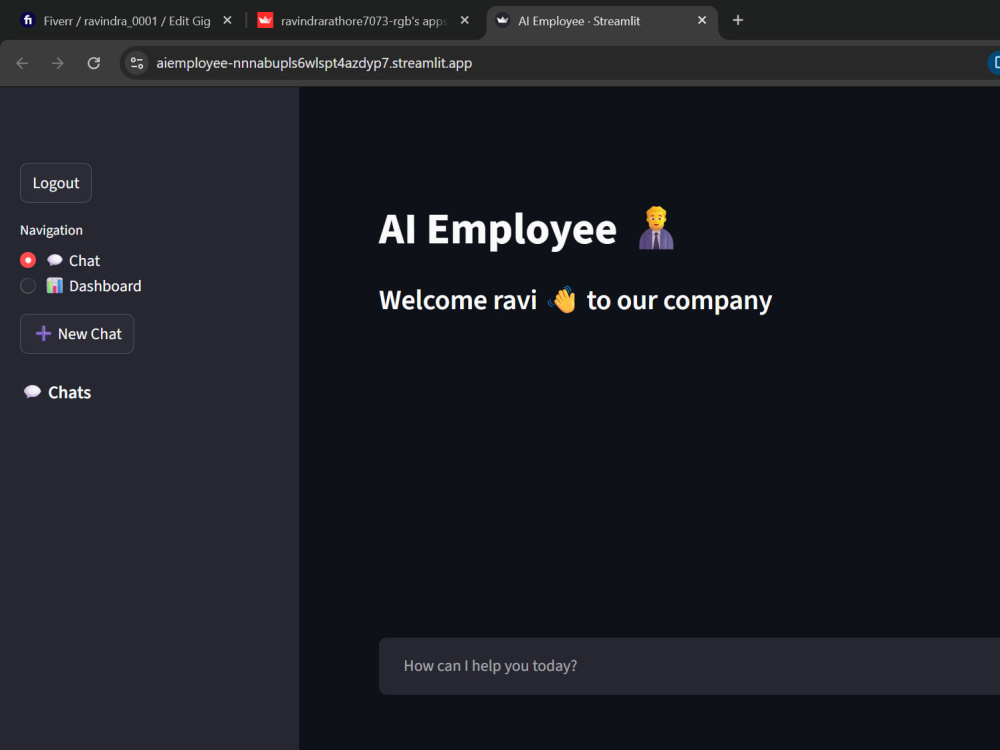Go forward with the browser forward arrow
The width and height of the screenshot is (1000, 750).
click(58, 63)
